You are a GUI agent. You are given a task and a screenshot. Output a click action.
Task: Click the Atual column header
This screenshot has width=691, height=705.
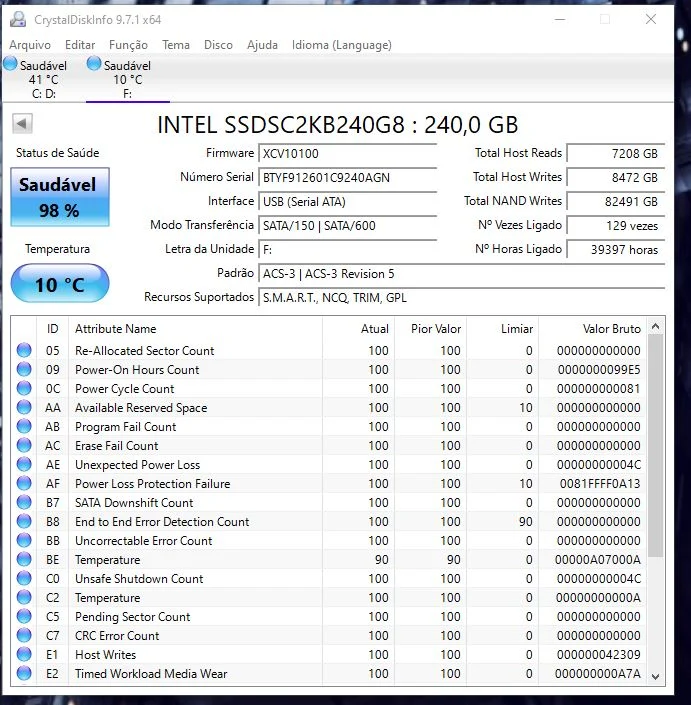358,329
